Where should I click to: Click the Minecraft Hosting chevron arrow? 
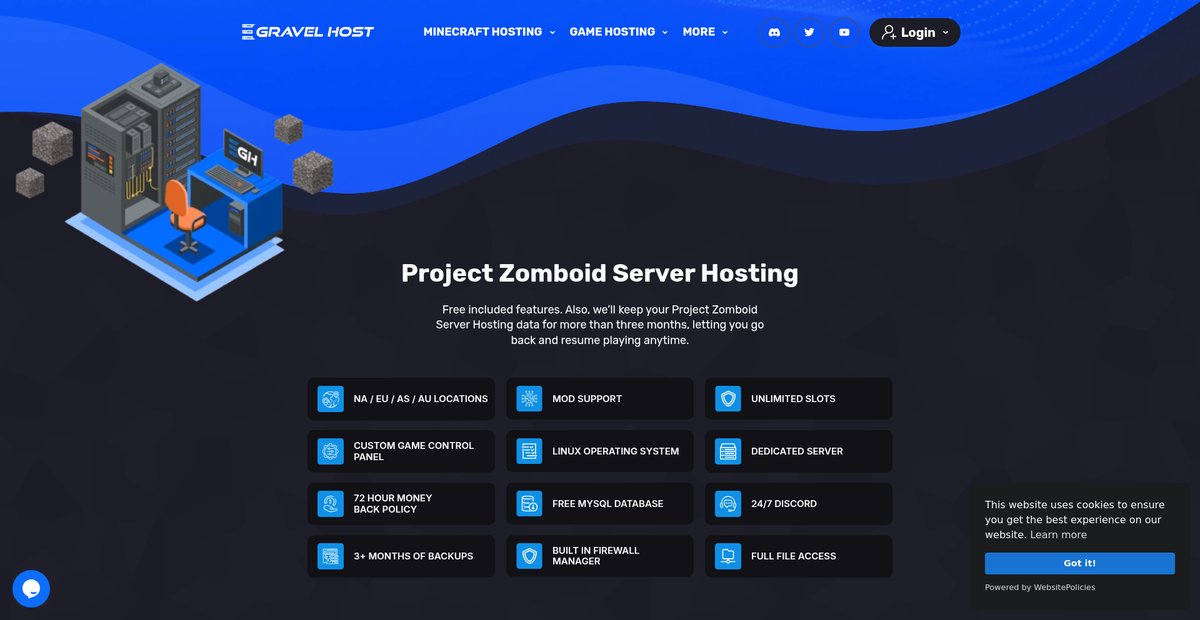(x=551, y=33)
